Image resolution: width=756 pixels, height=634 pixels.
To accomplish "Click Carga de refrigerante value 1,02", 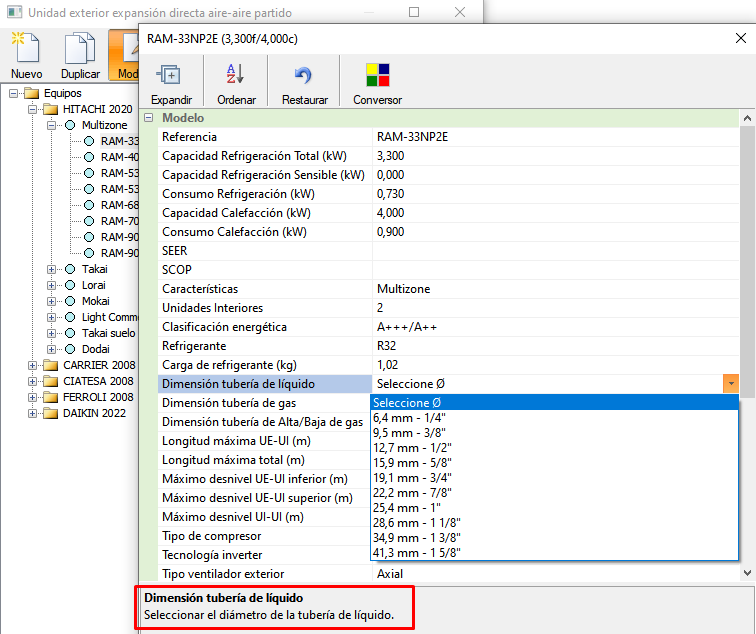I will [555, 365].
